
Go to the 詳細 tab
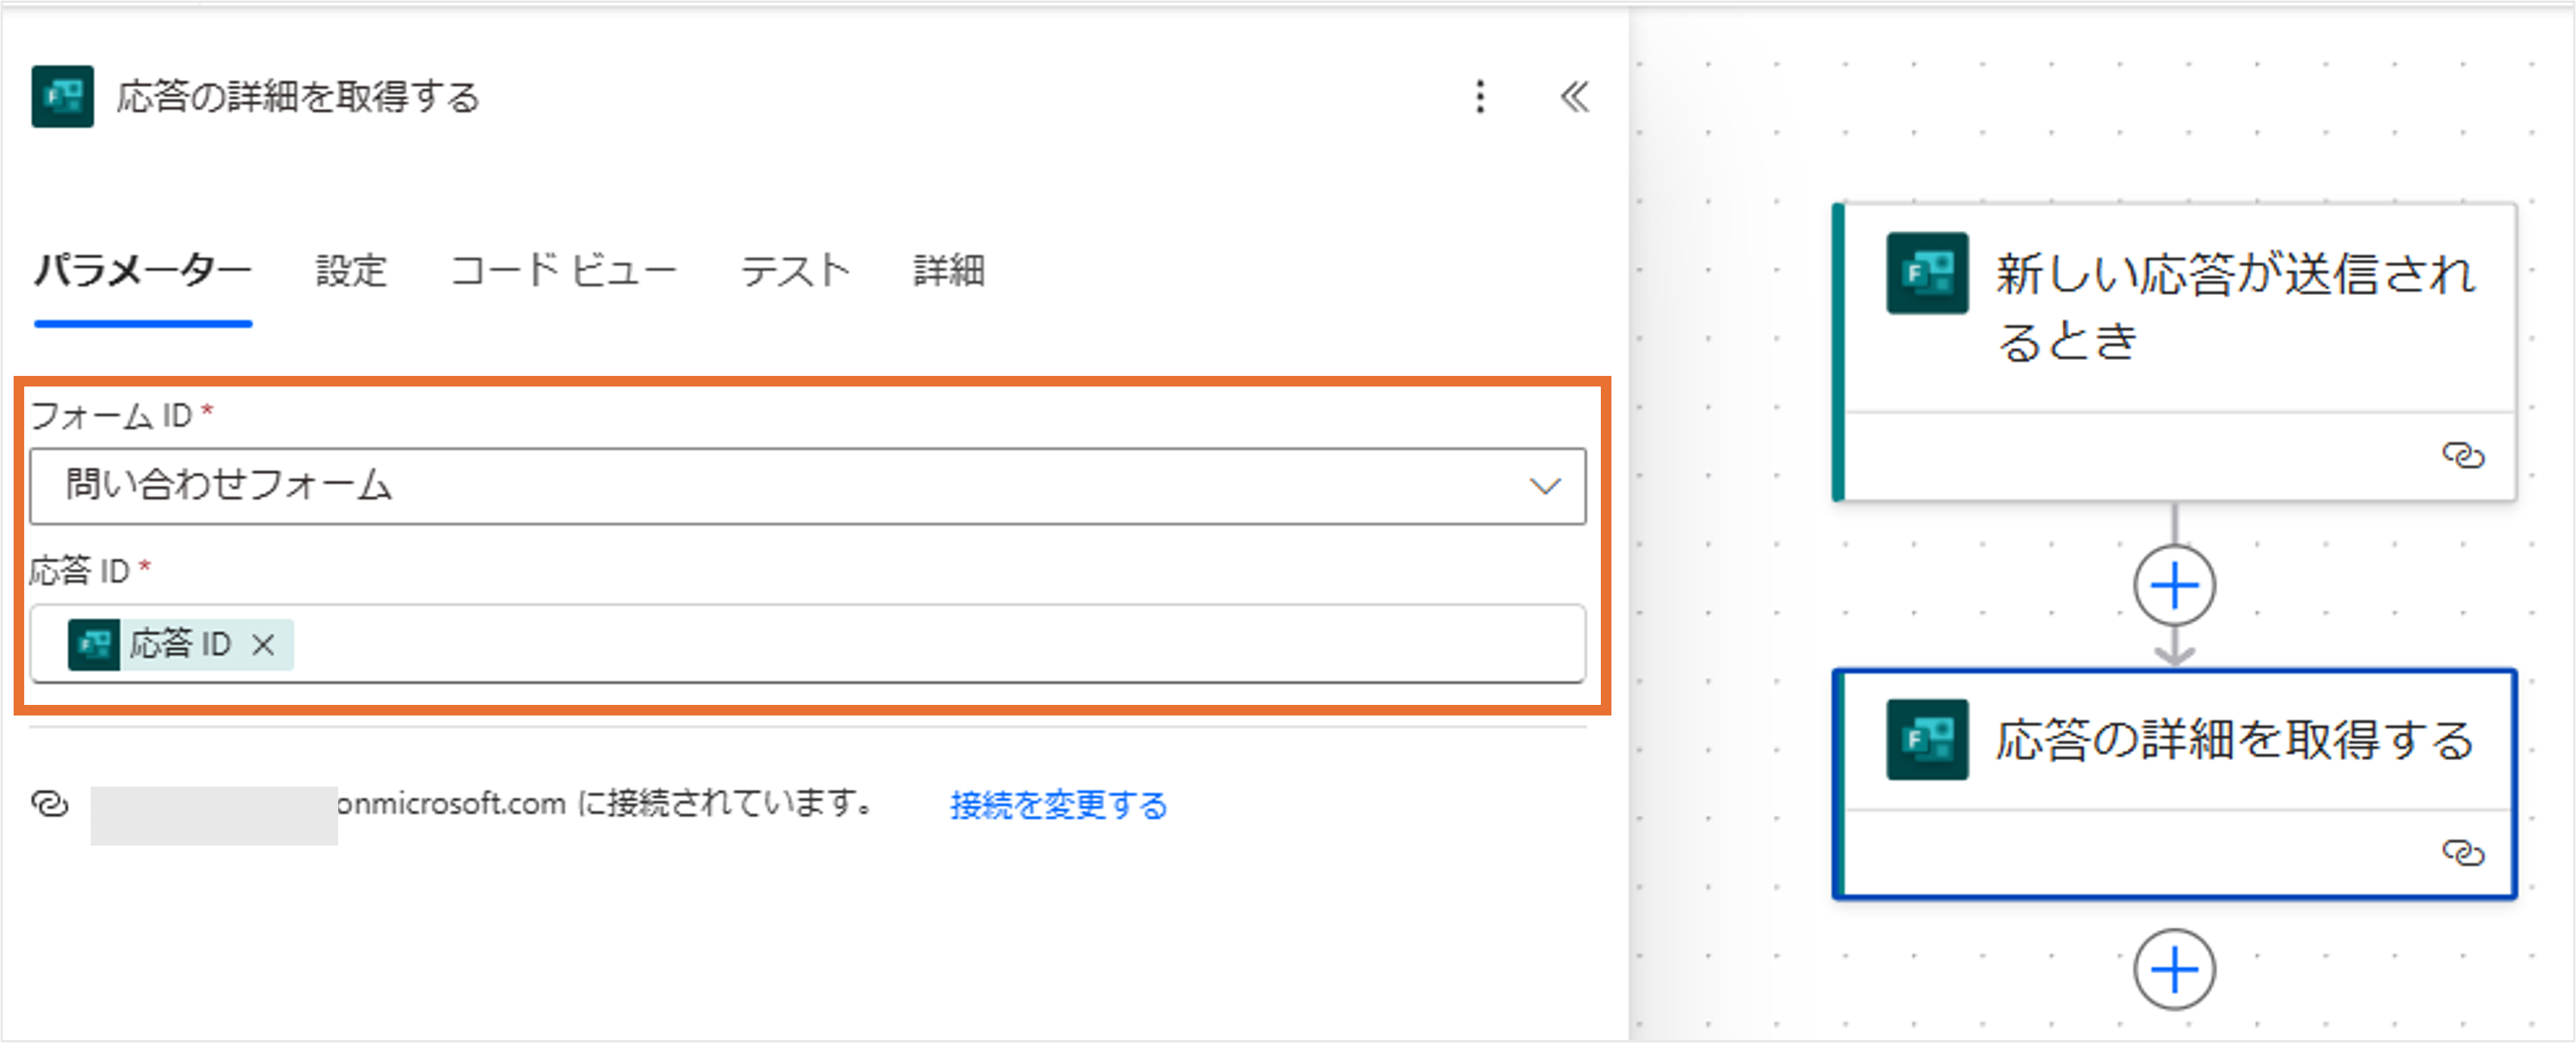coord(949,271)
